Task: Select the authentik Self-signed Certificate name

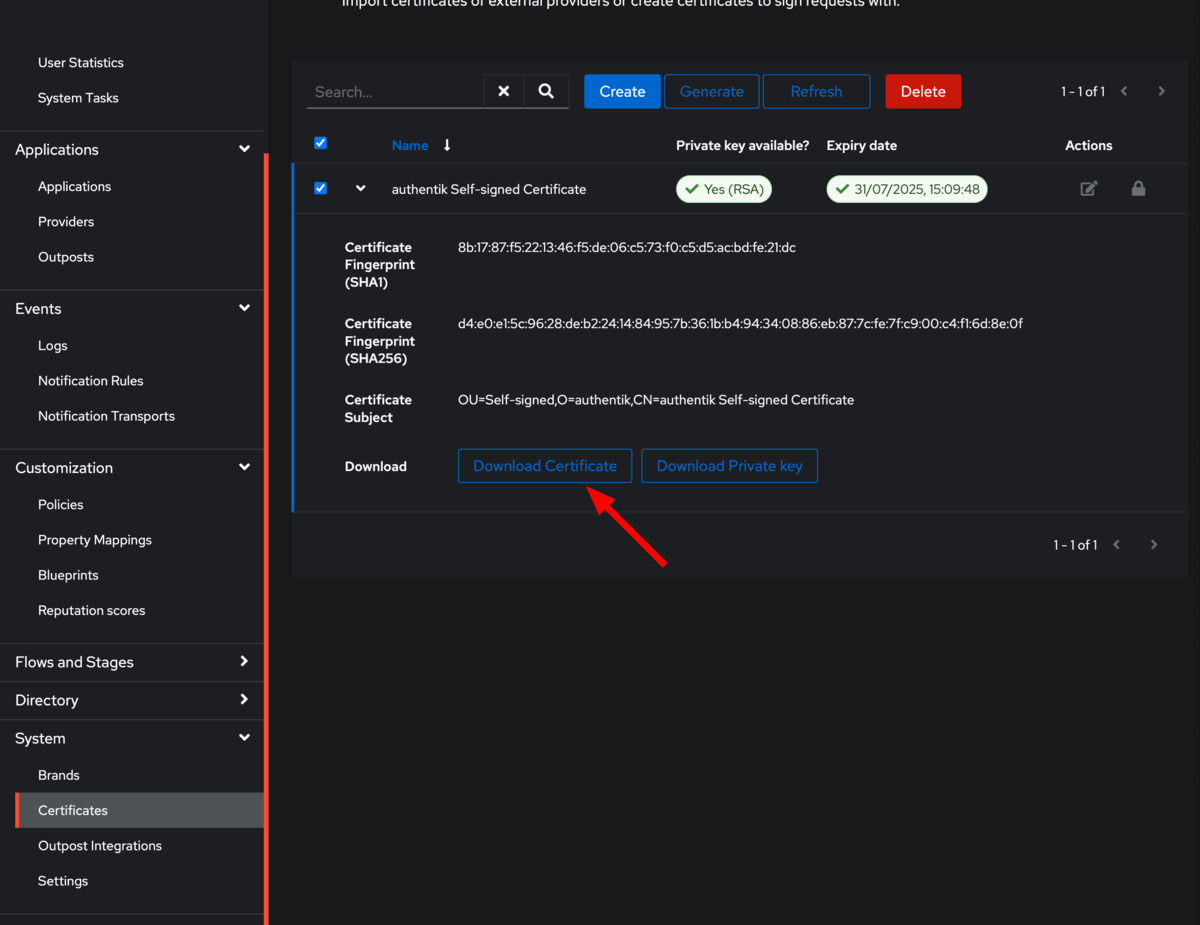Action: [x=489, y=189]
